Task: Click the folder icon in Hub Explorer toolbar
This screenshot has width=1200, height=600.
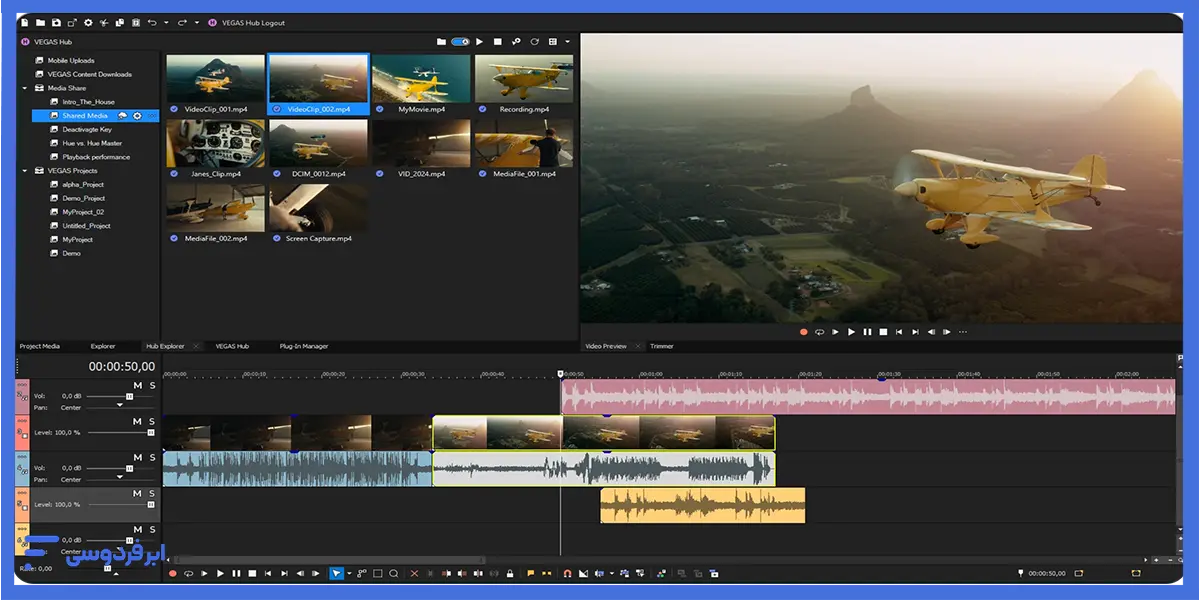Action: (x=441, y=42)
